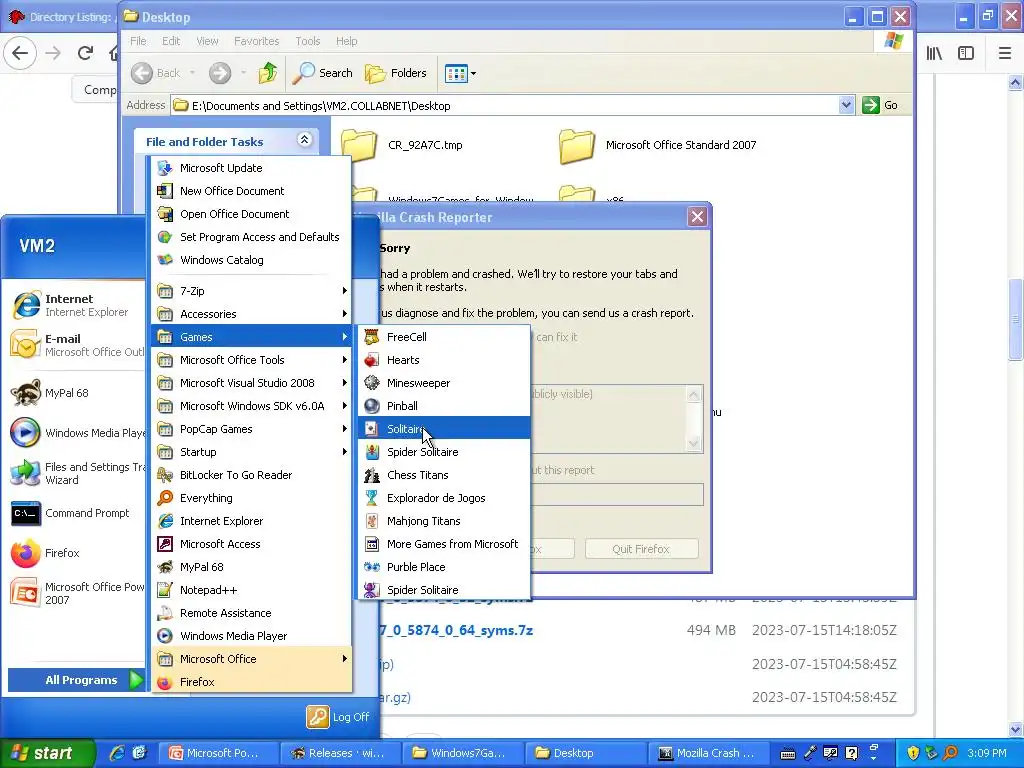Image resolution: width=1024 pixels, height=768 pixels.
Task: Click Quit Firefox in Crash Reporter
Action: [x=641, y=549]
